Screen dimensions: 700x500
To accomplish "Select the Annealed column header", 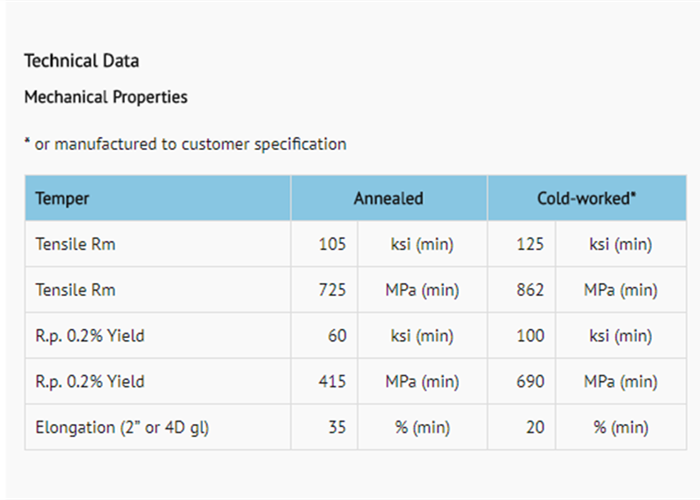I will point(388,198).
